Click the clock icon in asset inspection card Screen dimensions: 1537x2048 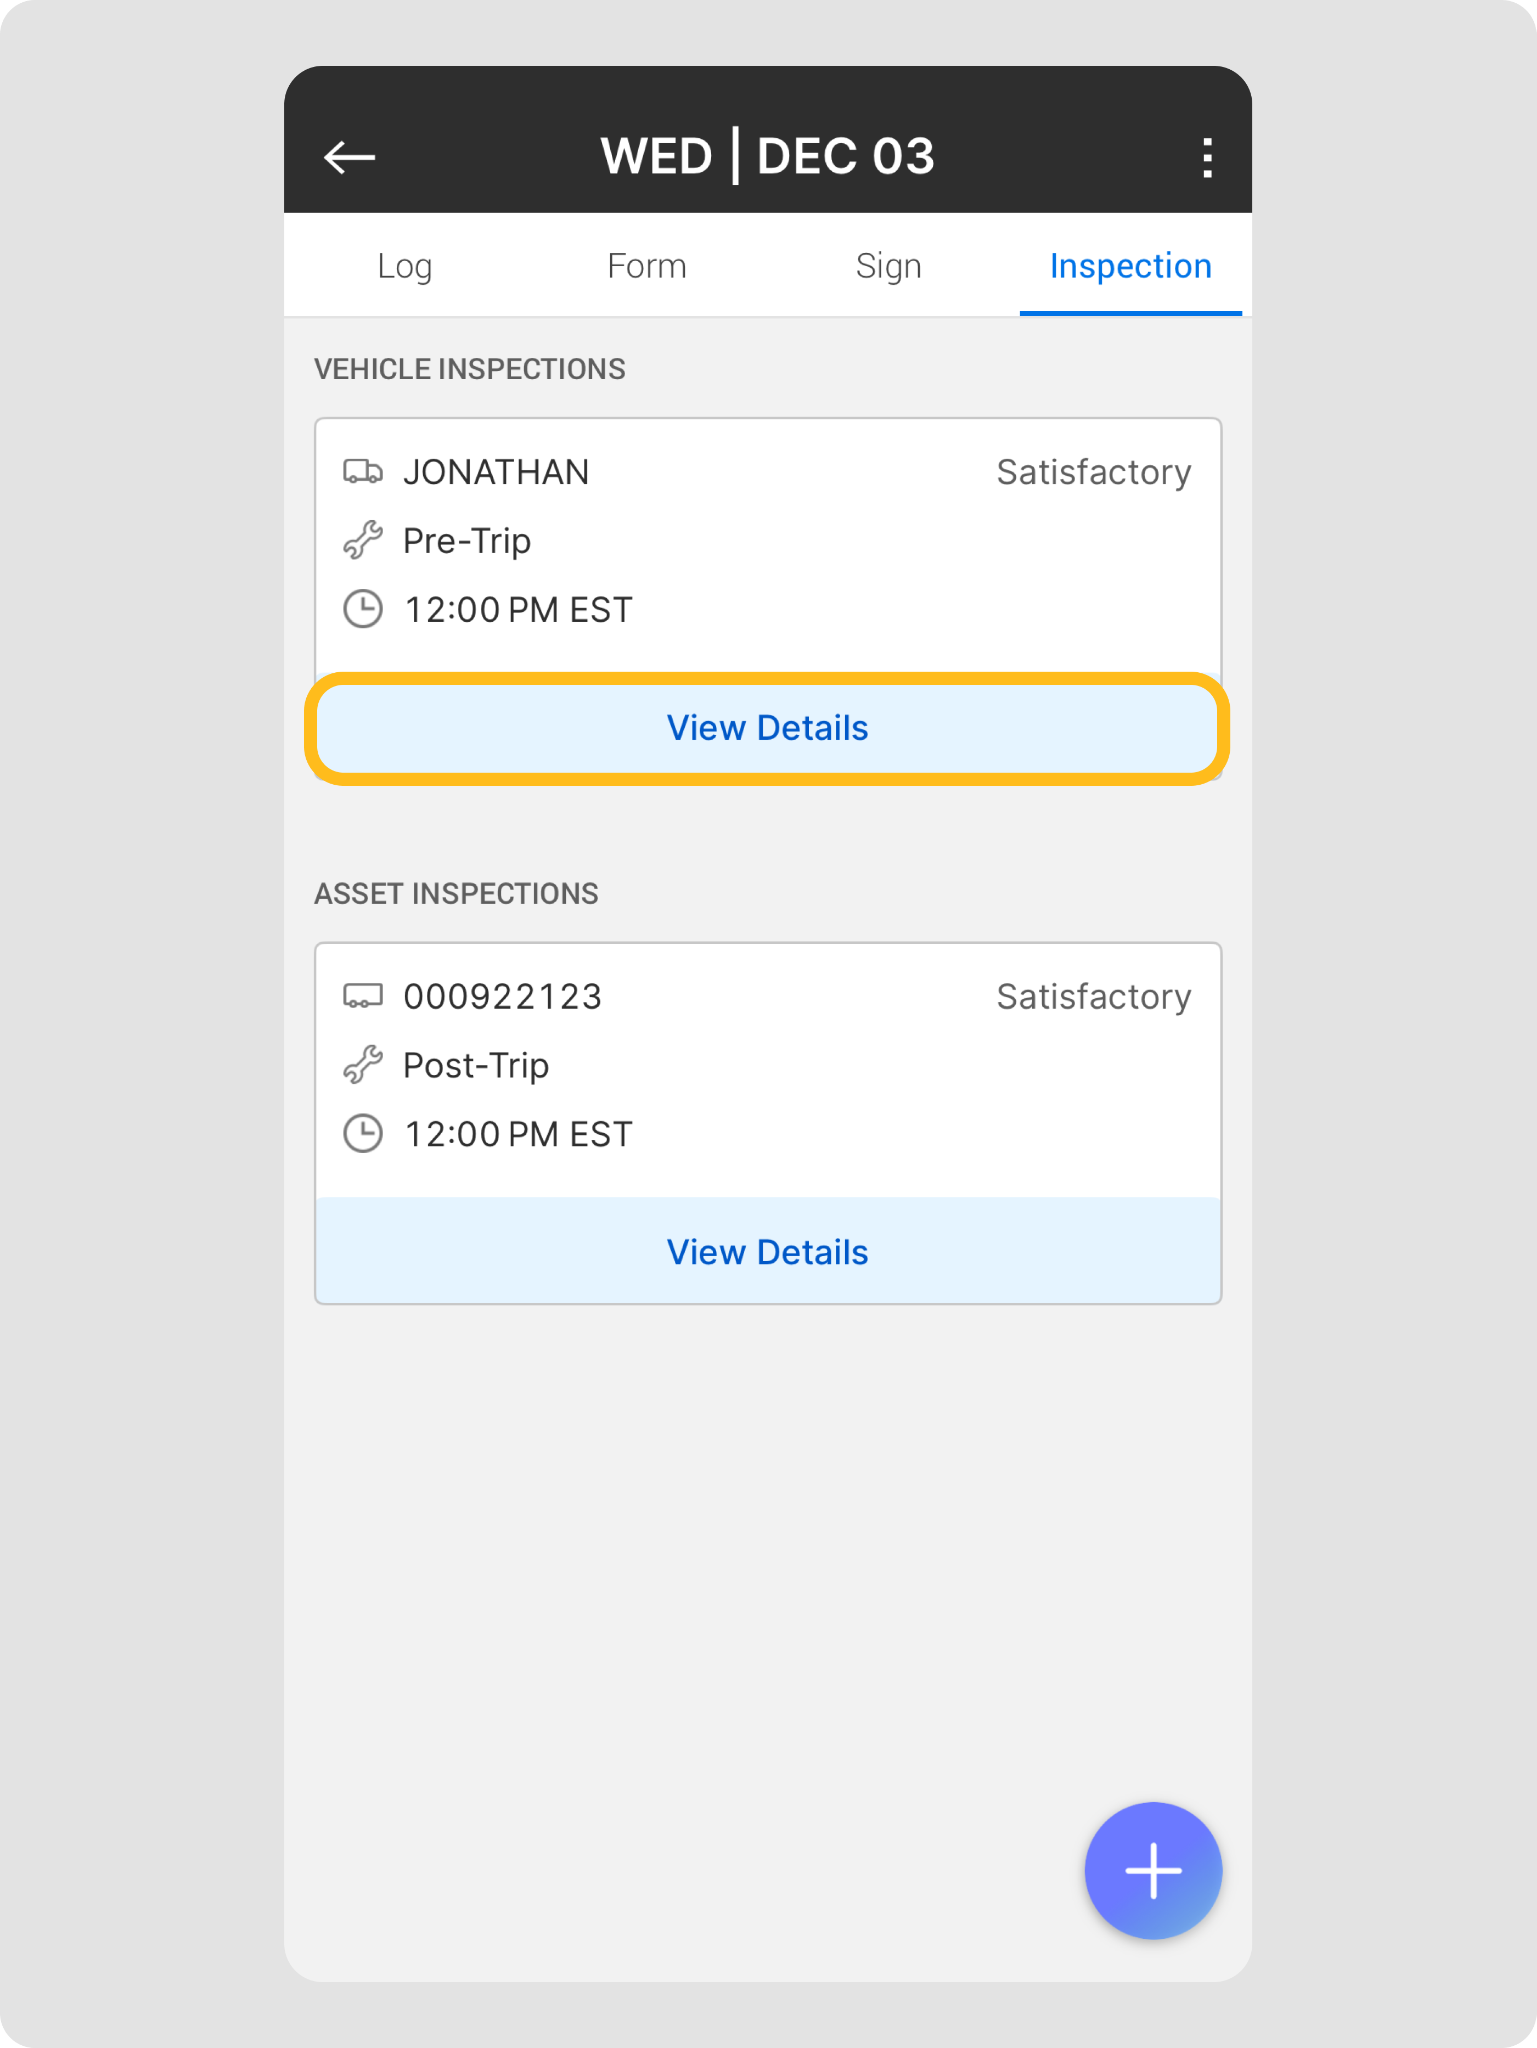click(x=362, y=1134)
